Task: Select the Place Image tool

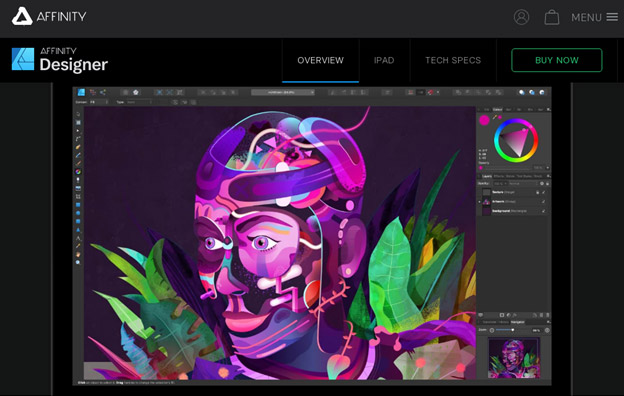Action: pyautogui.click(x=78, y=188)
